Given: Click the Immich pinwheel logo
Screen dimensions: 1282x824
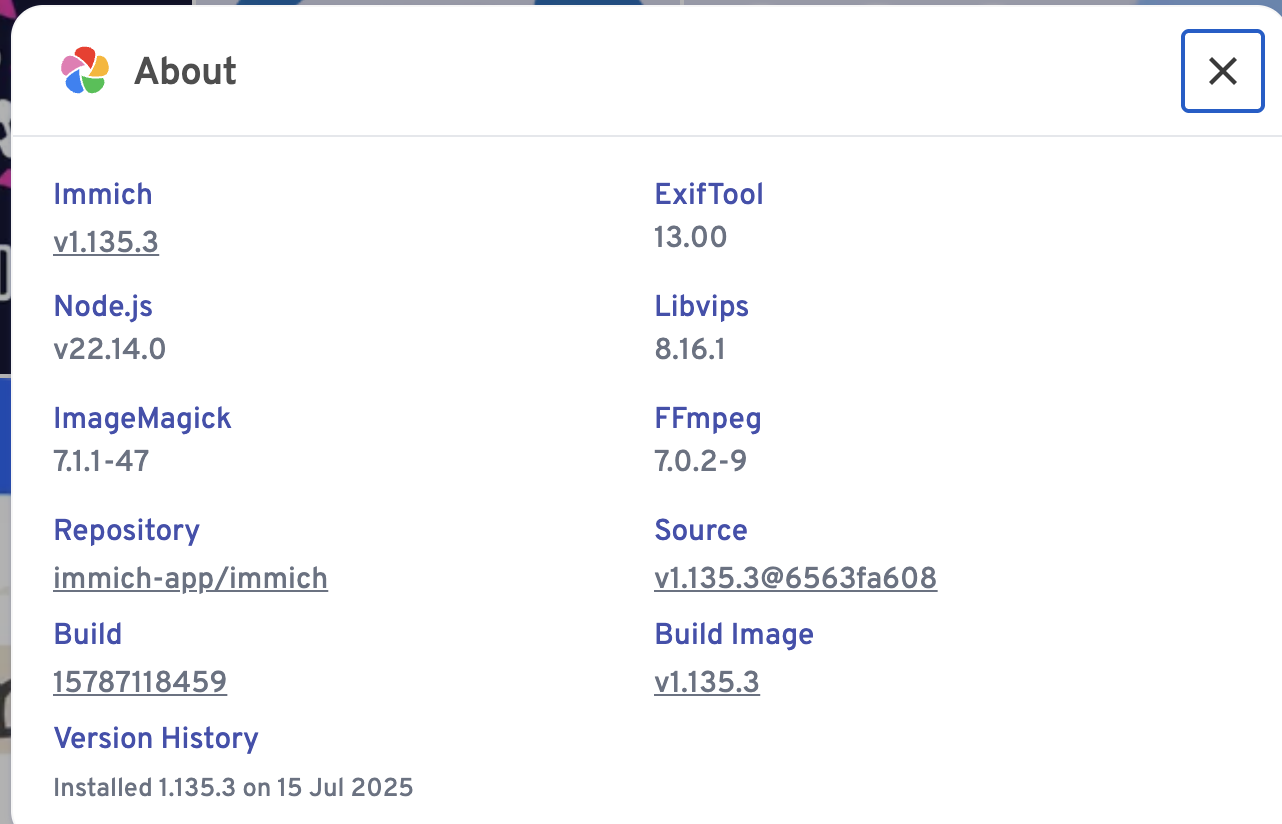Looking at the screenshot, I should point(84,71).
